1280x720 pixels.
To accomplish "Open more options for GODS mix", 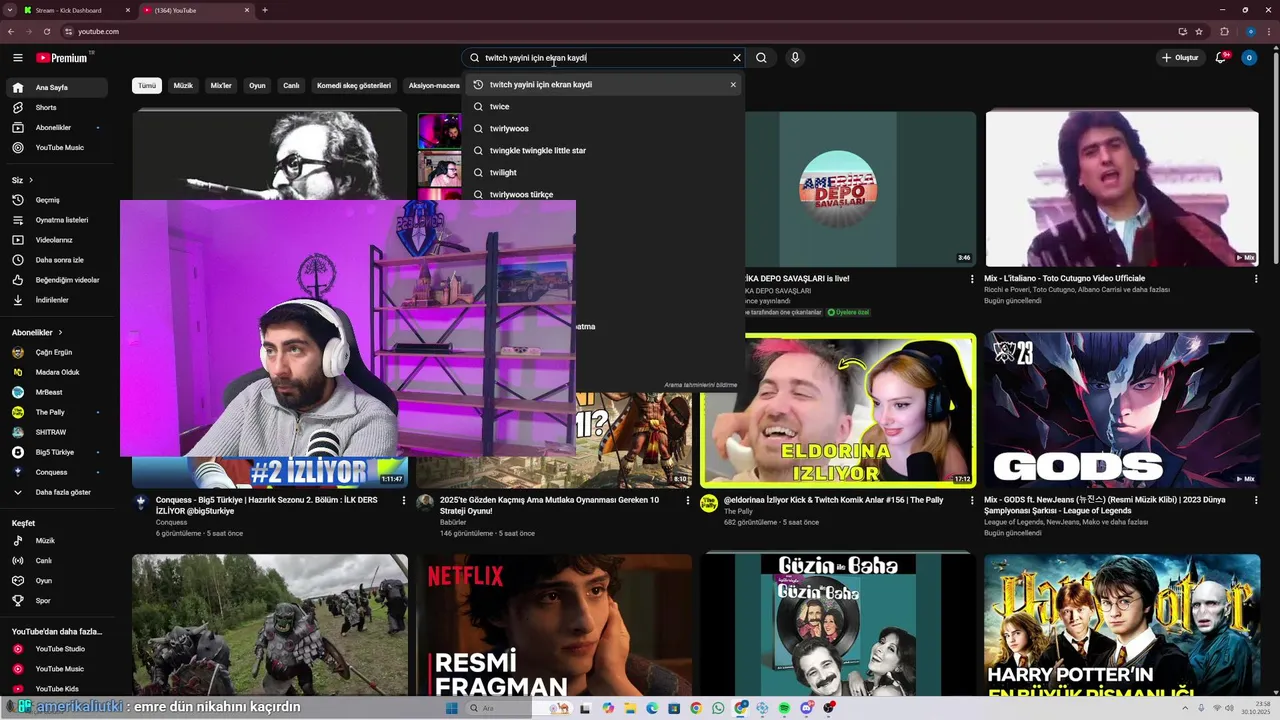I will [x=1256, y=500].
